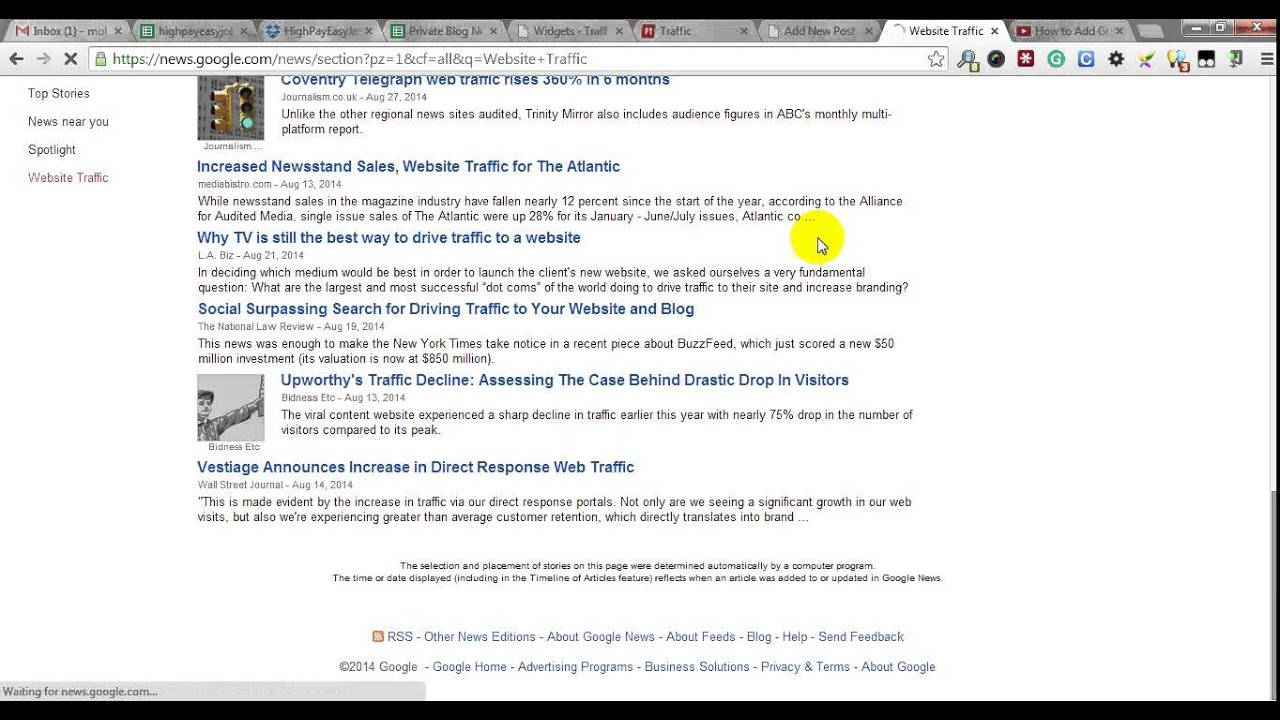This screenshot has height=720, width=1280.
Task: Open the black gear extension icon
Action: pos(1116,59)
